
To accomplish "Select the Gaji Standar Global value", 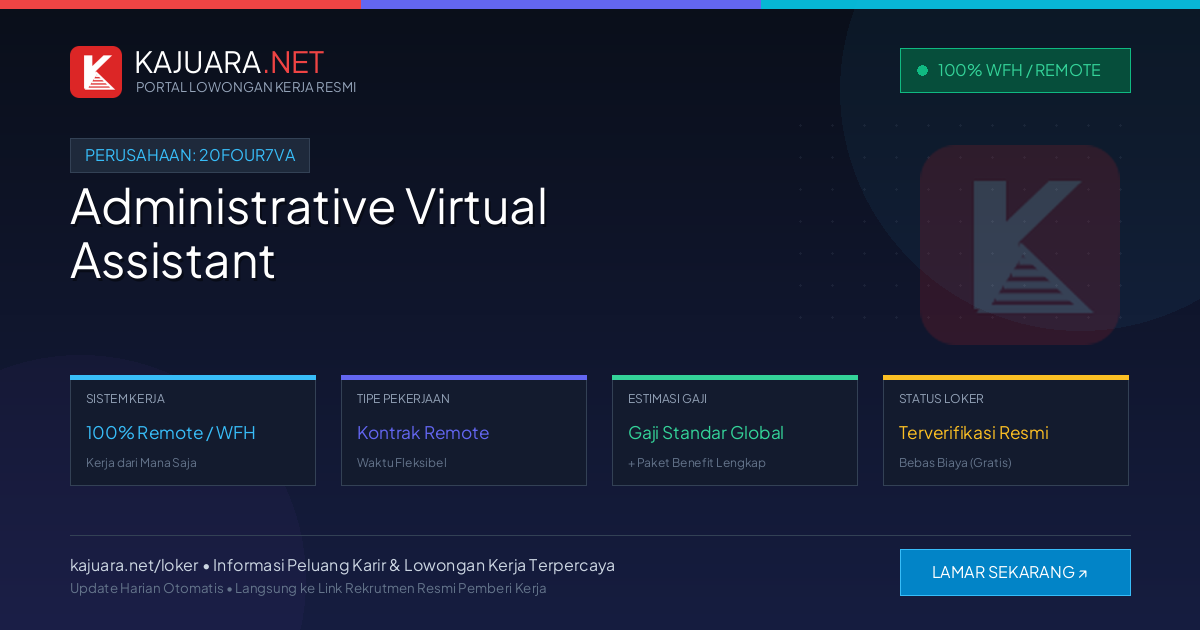I will pos(706,433).
